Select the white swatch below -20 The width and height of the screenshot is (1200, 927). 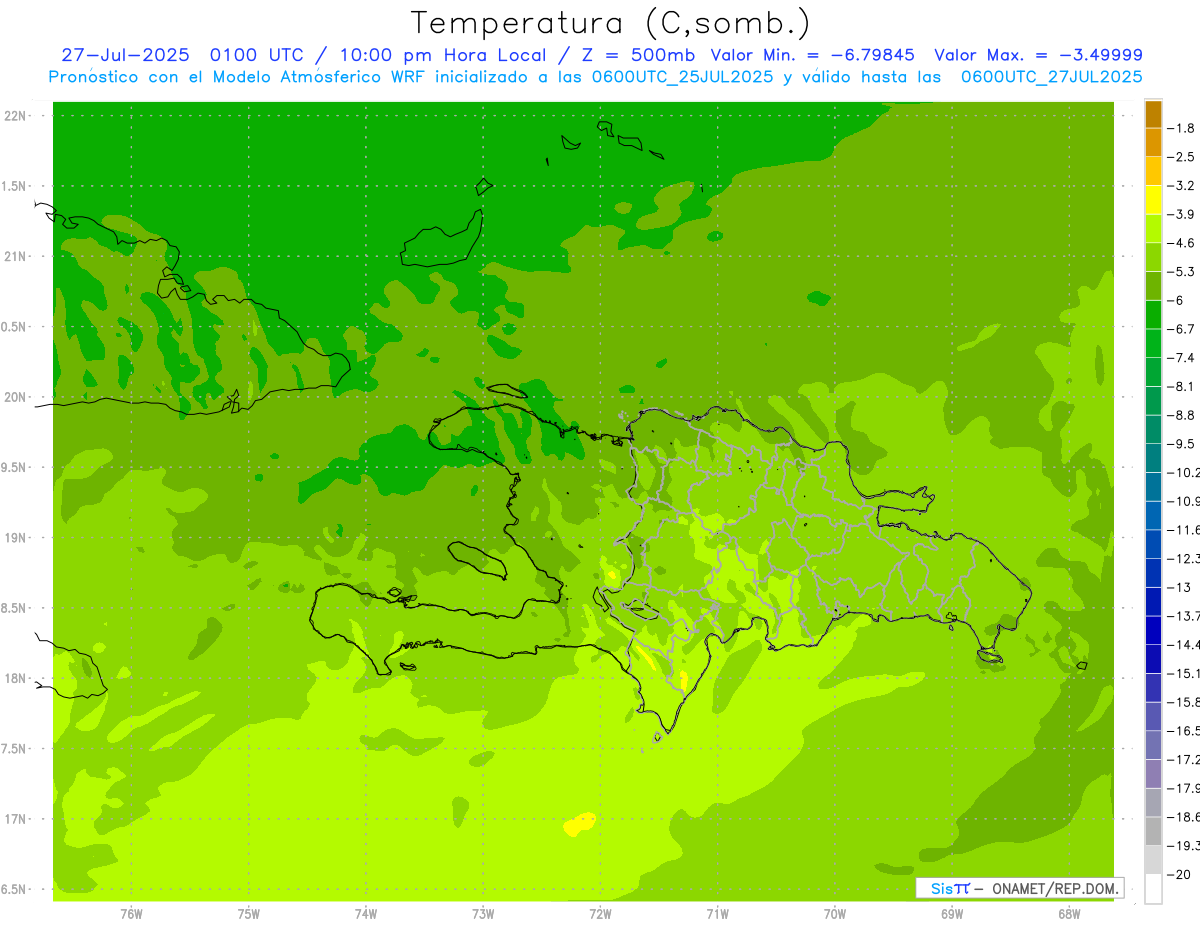[x=1153, y=889]
